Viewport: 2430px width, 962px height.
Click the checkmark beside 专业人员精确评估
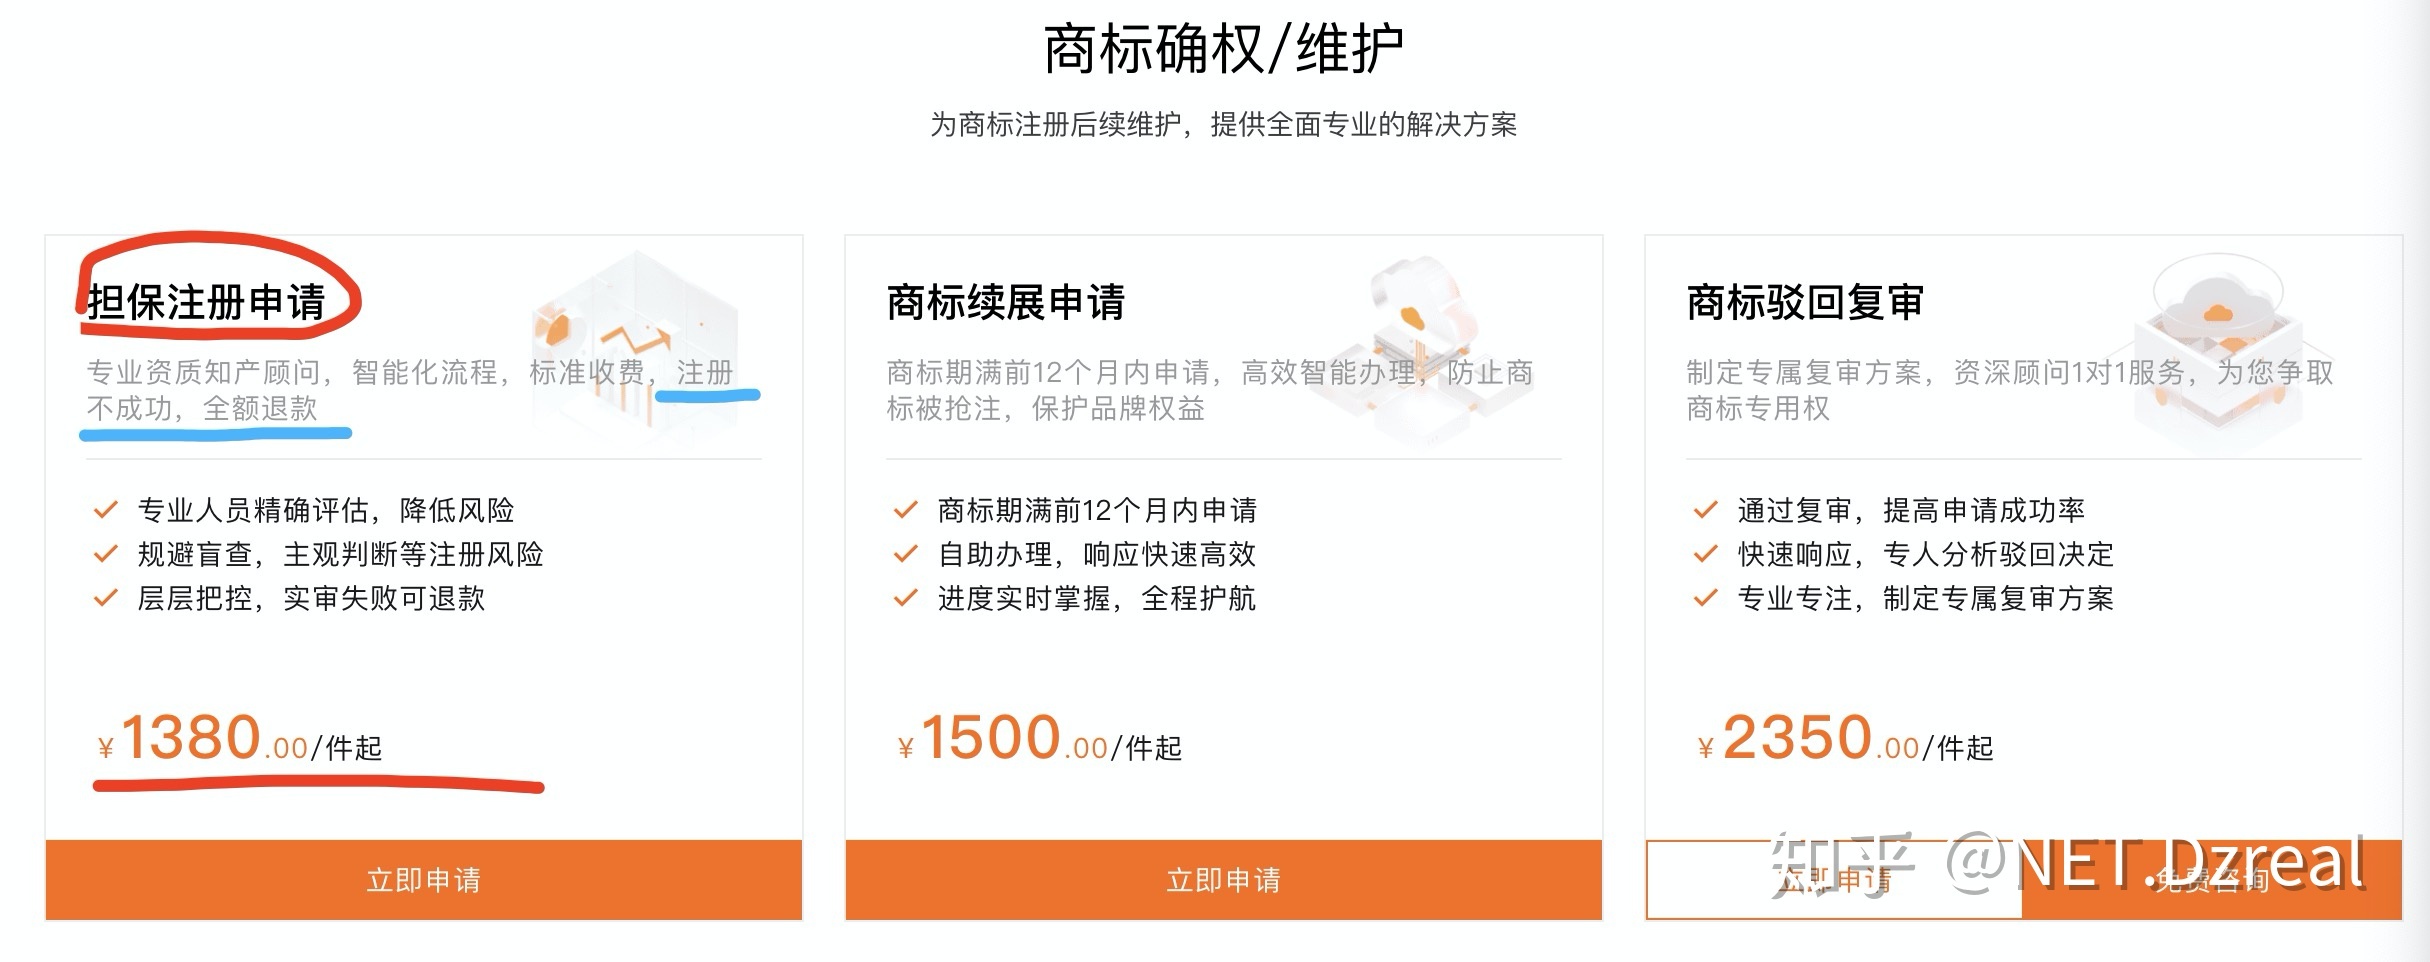pyautogui.click(x=105, y=511)
